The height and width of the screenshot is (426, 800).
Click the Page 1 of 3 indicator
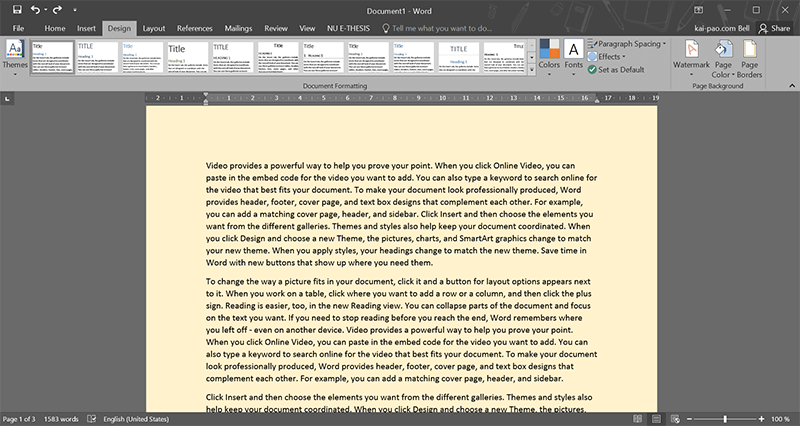[x=20, y=419]
